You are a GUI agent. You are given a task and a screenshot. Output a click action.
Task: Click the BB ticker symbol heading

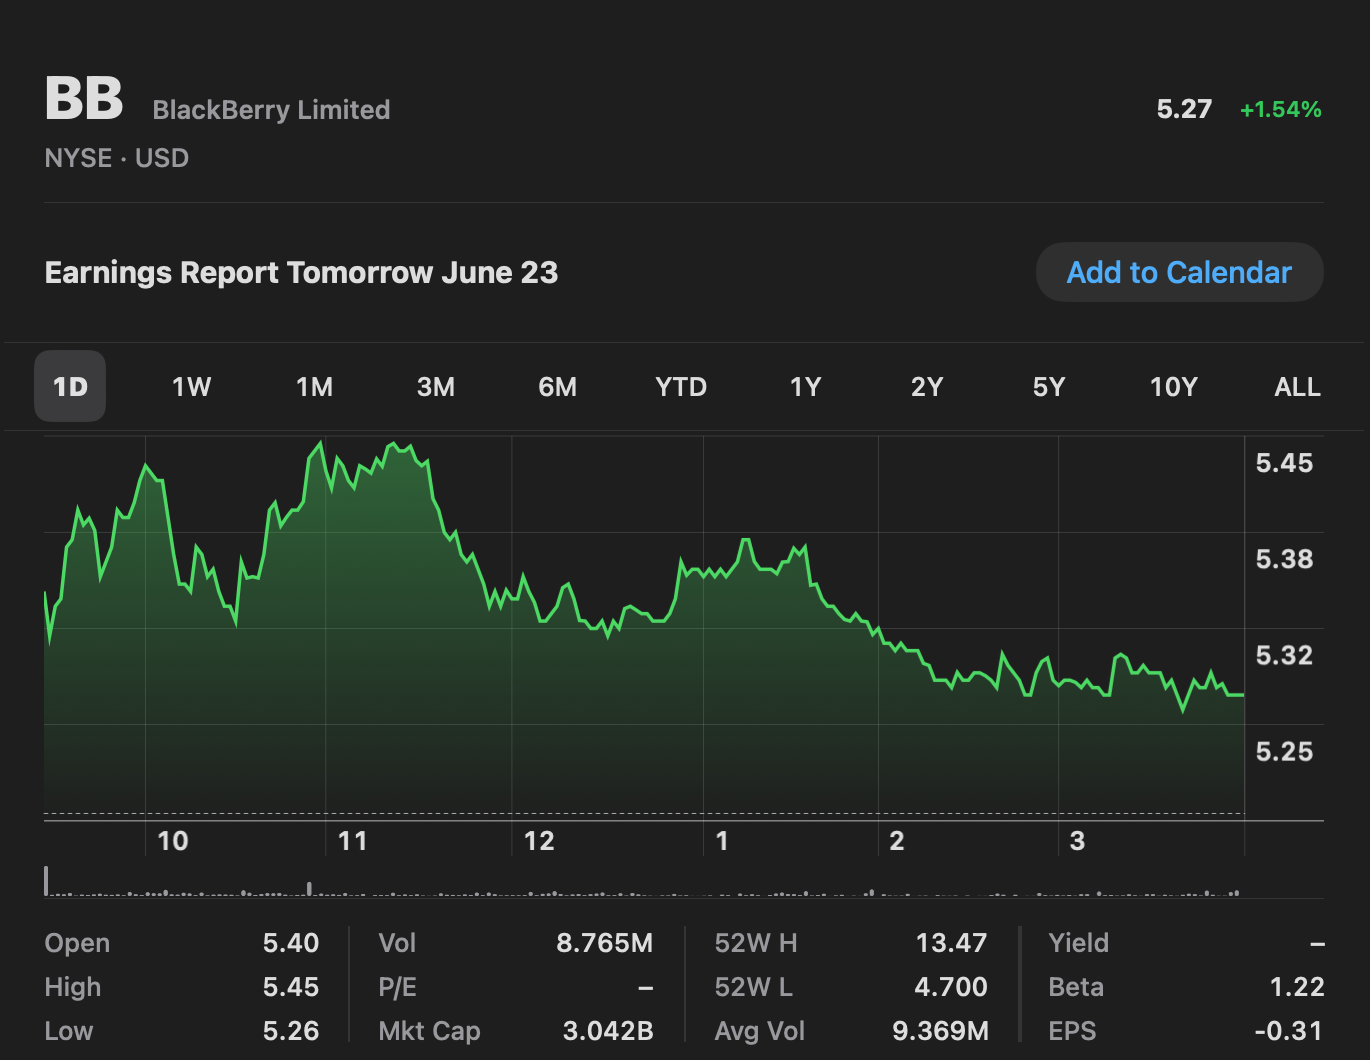[x=84, y=99]
